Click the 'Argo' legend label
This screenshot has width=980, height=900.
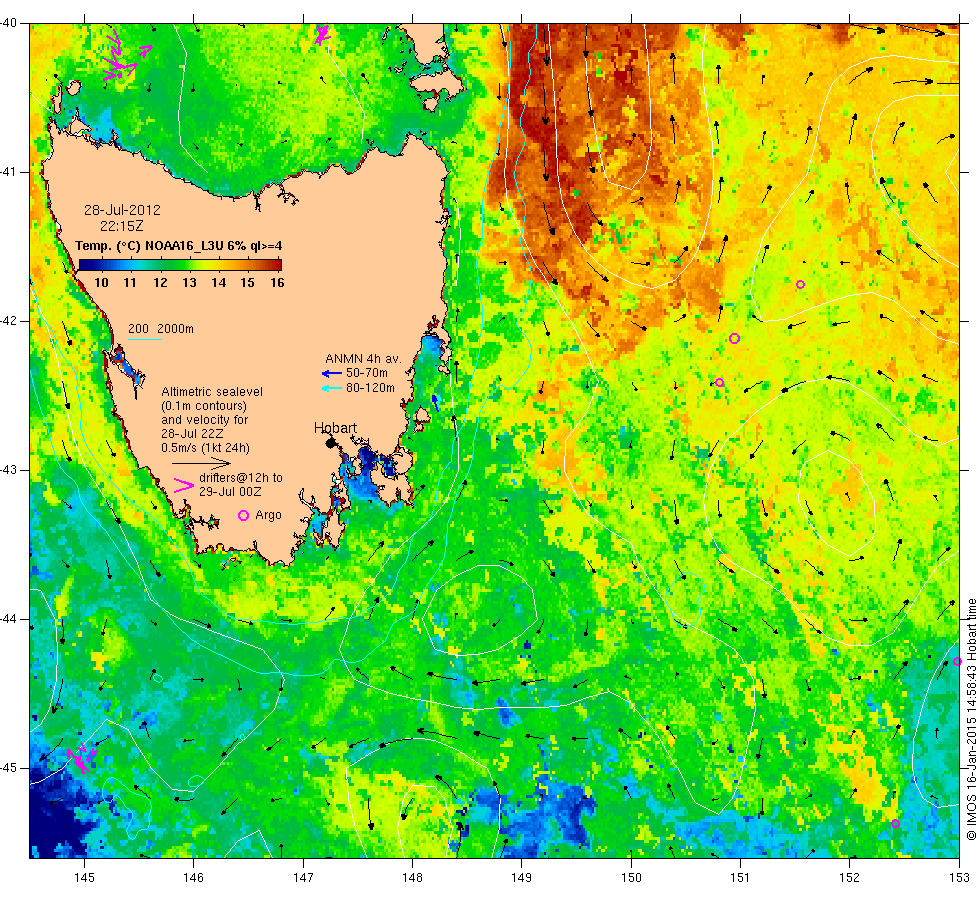(x=268, y=515)
